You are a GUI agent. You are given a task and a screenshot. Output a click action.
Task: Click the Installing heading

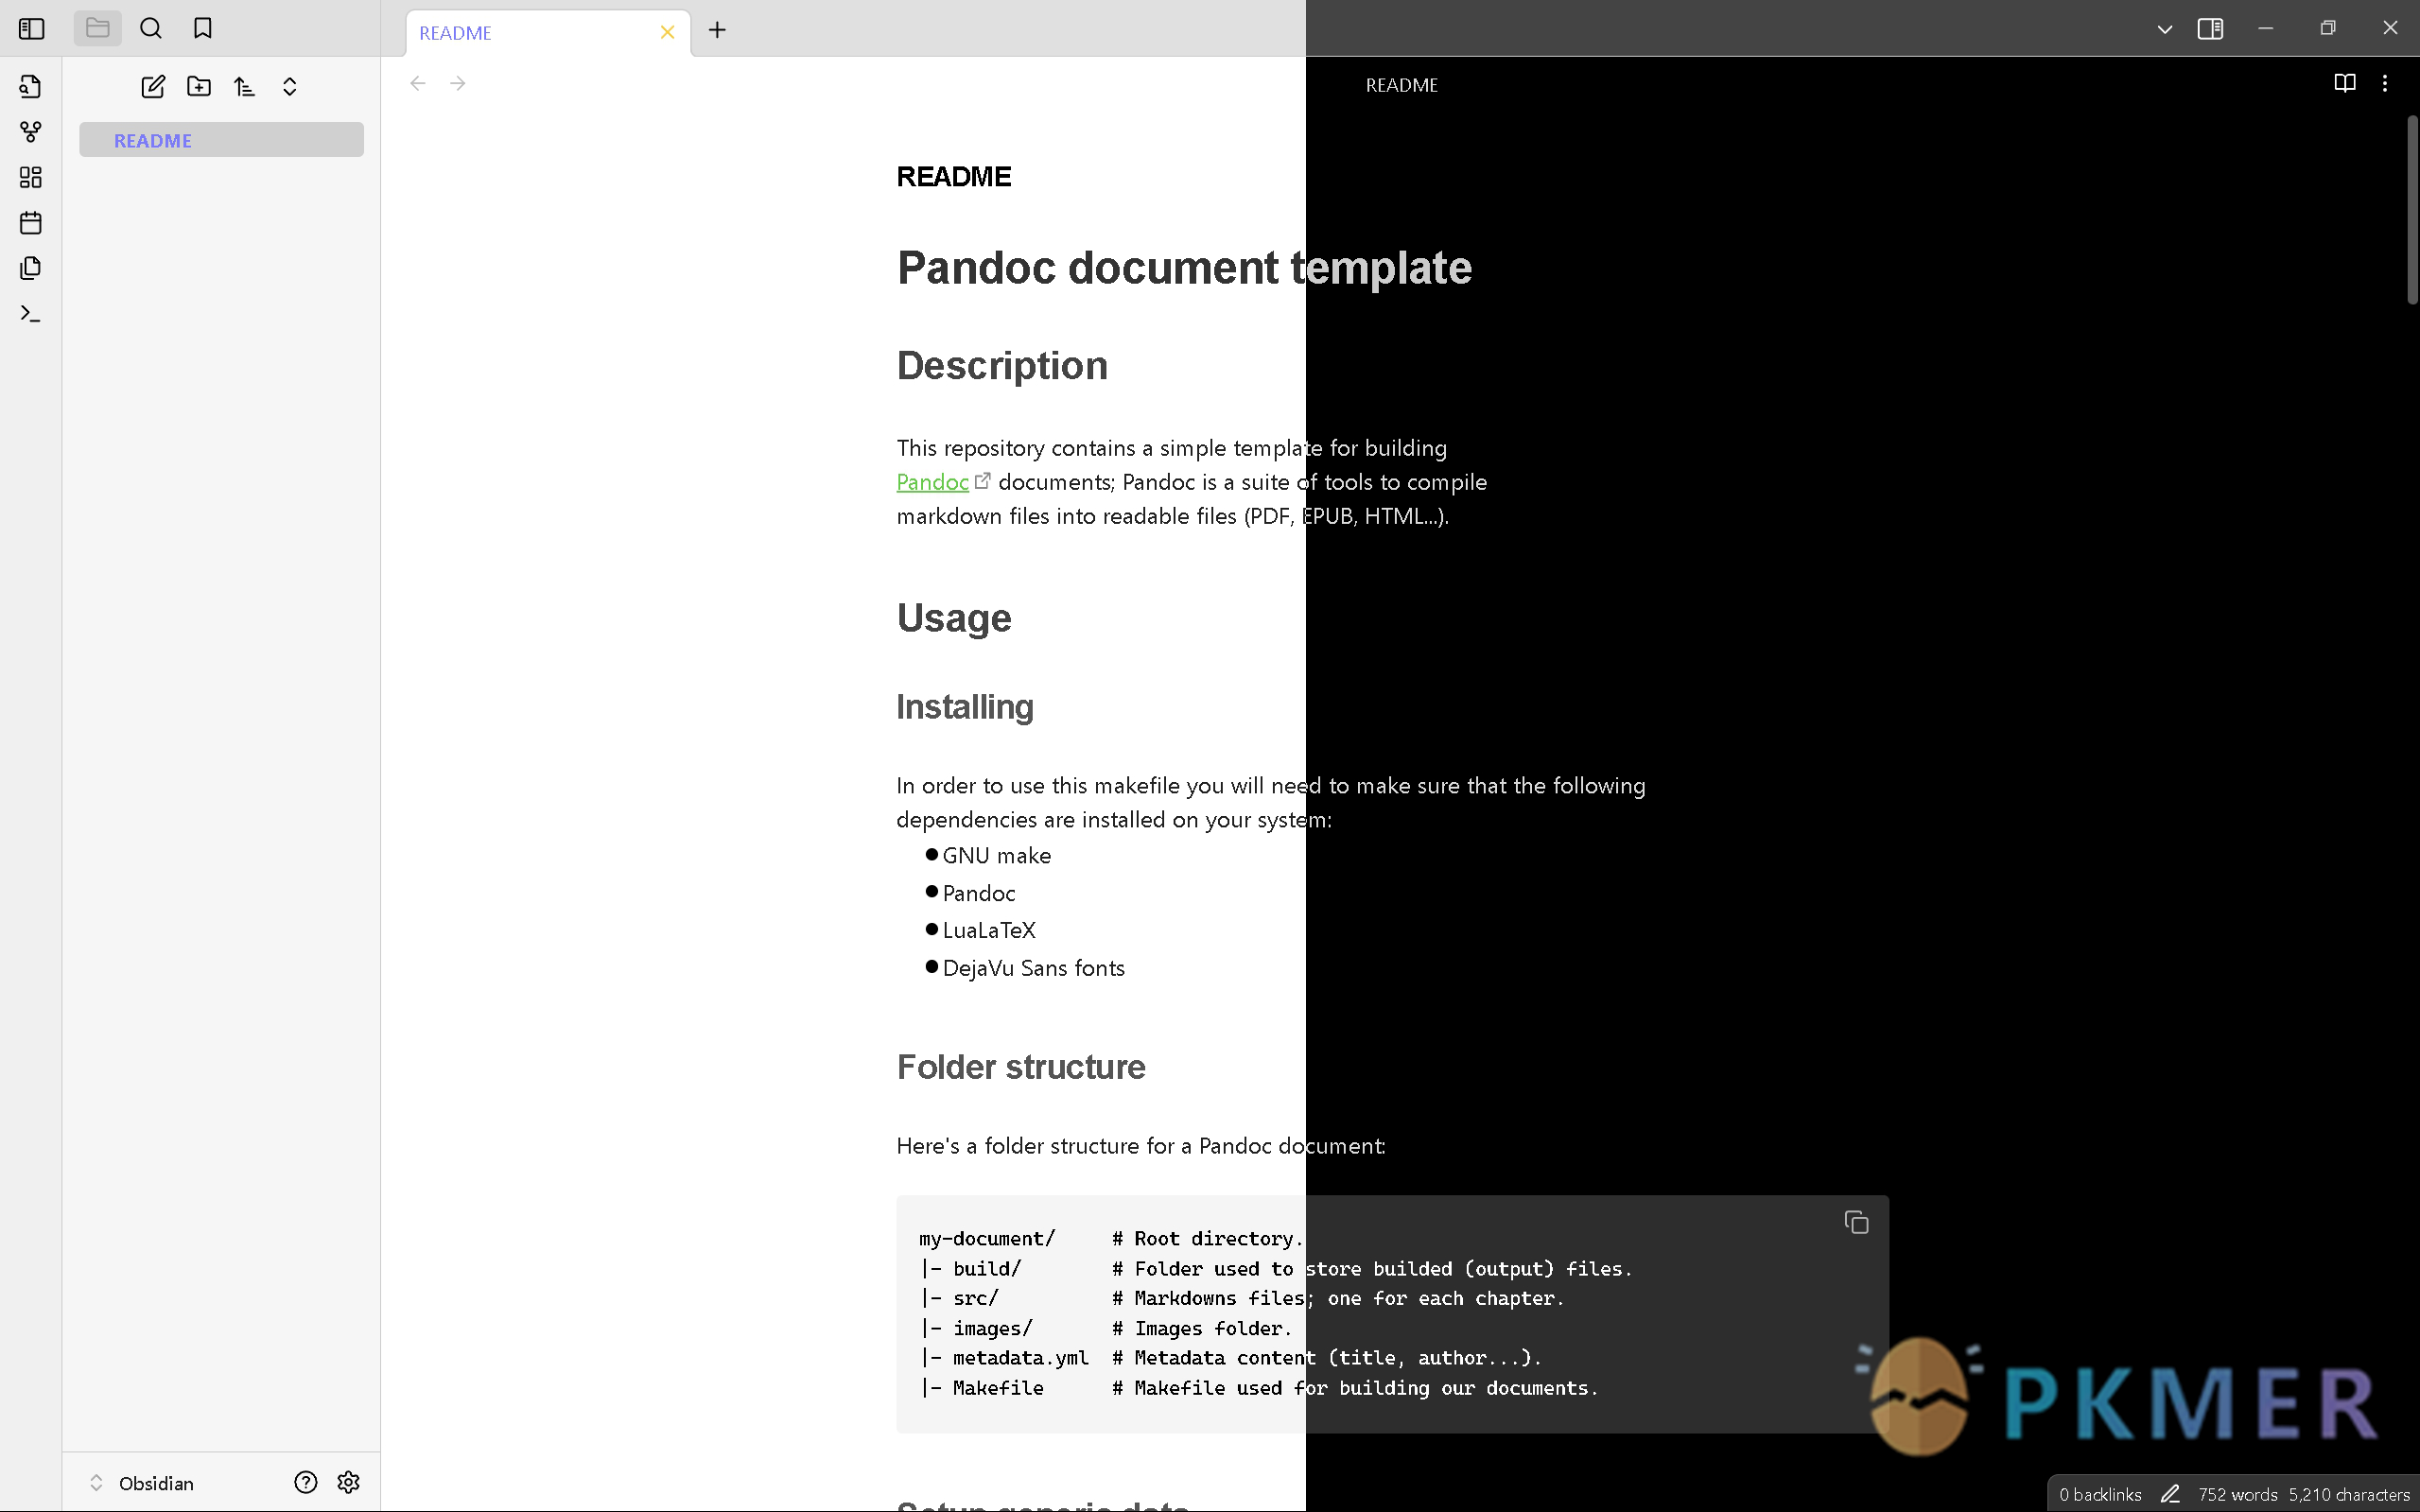click(965, 707)
